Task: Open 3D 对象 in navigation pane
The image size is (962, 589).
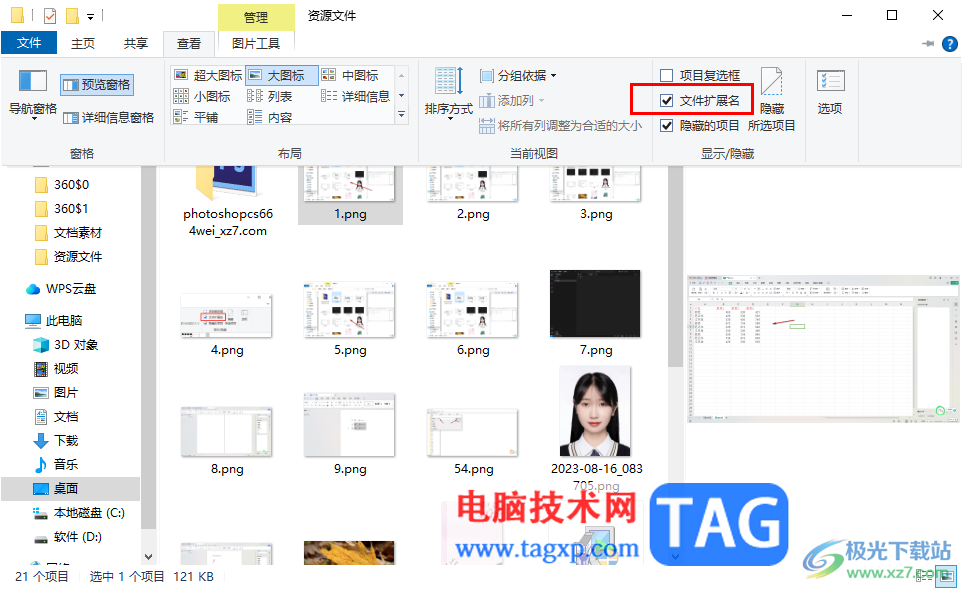Action: (66, 345)
